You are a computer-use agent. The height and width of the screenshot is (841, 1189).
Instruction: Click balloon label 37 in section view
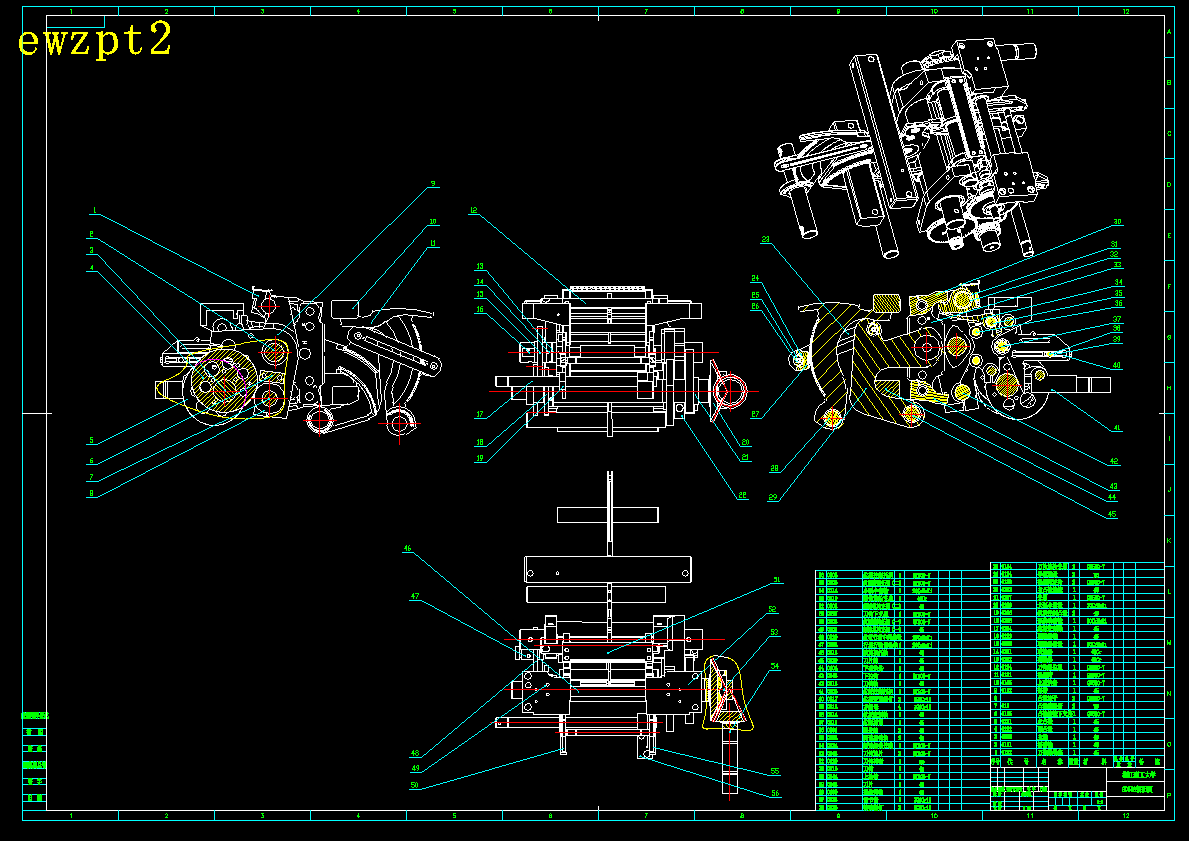pos(1117,319)
